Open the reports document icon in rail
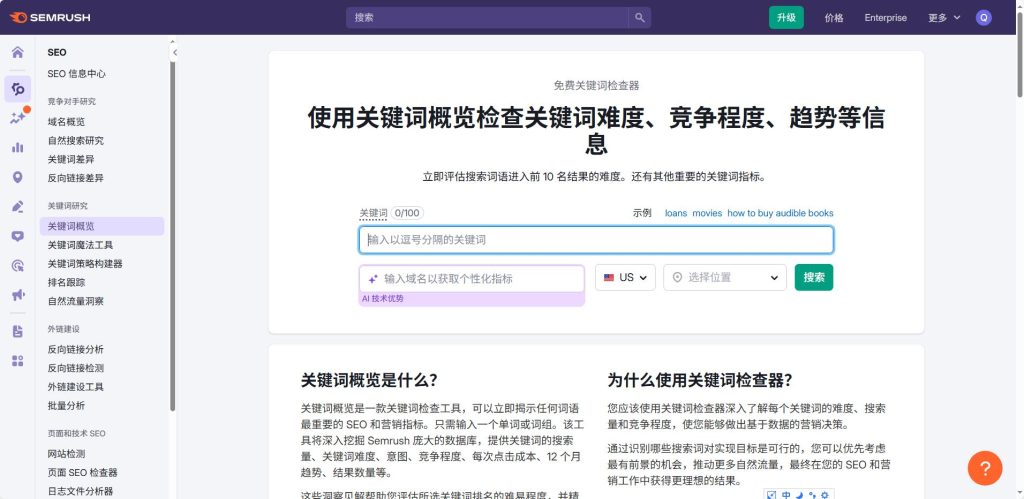This screenshot has height=499, width=1024. [18, 331]
